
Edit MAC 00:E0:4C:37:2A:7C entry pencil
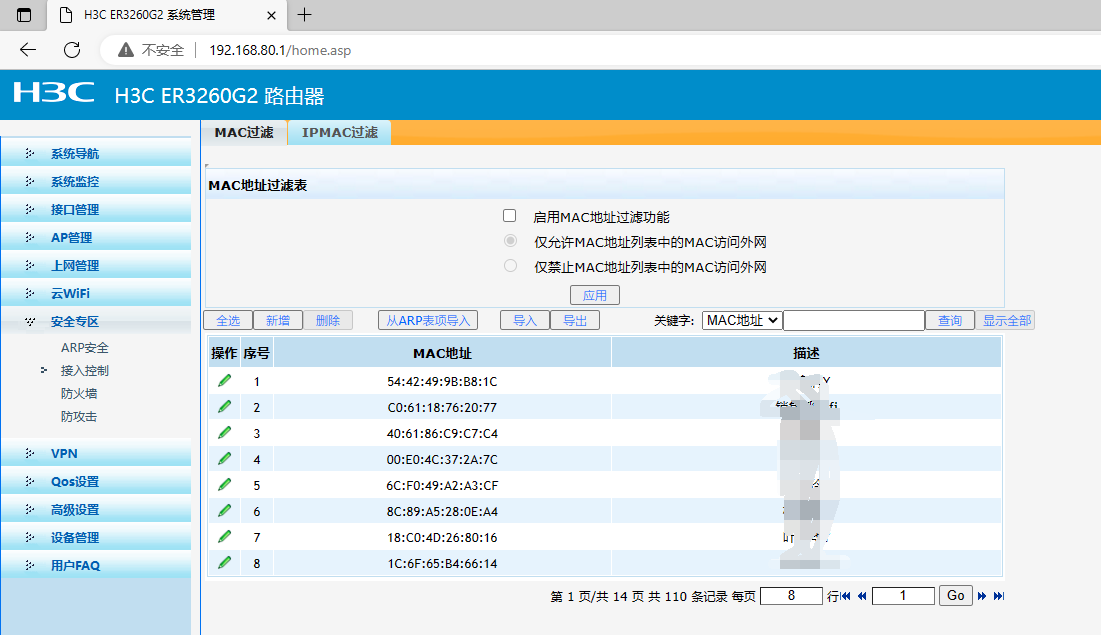click(x=225, y=459)
